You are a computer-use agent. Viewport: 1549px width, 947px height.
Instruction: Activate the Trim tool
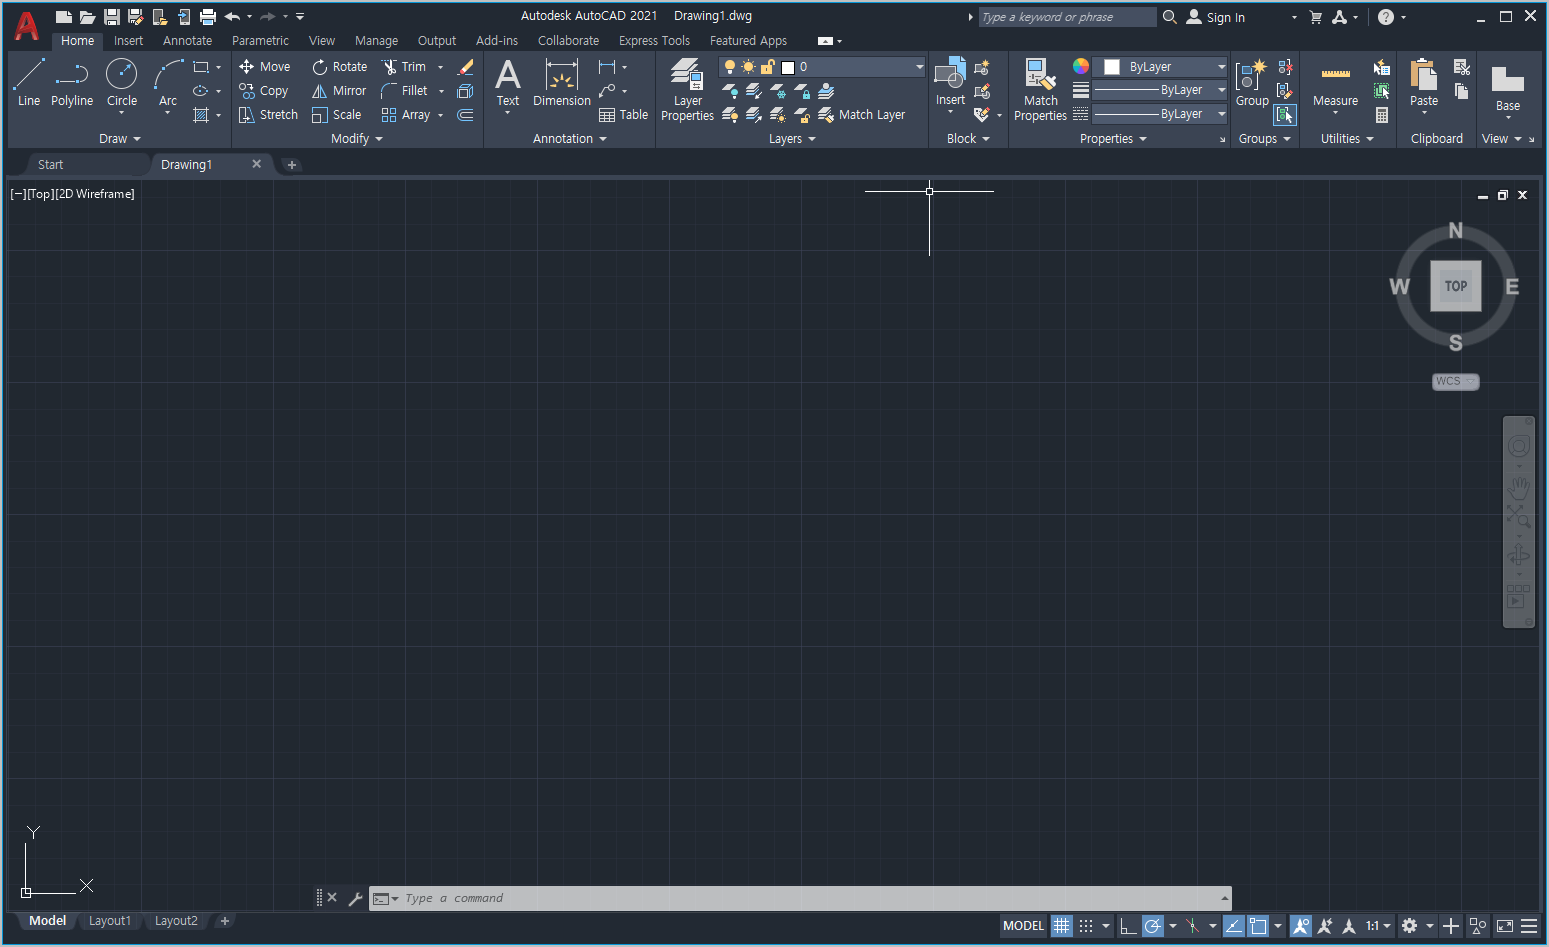pos(404,67)
